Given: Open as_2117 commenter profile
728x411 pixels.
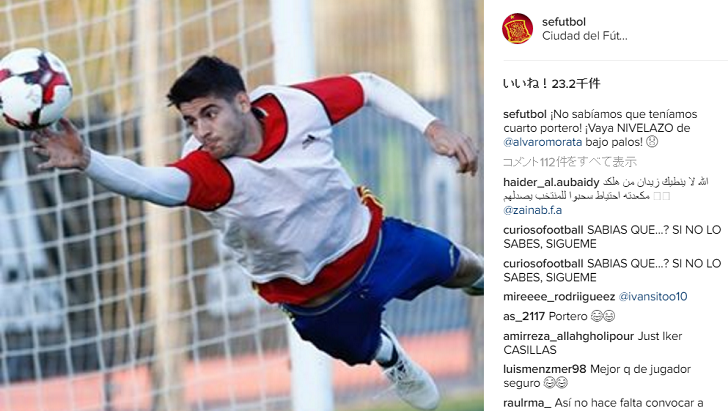Looking at the screenshot, I should pyautogui.click(x=524, y=316).
